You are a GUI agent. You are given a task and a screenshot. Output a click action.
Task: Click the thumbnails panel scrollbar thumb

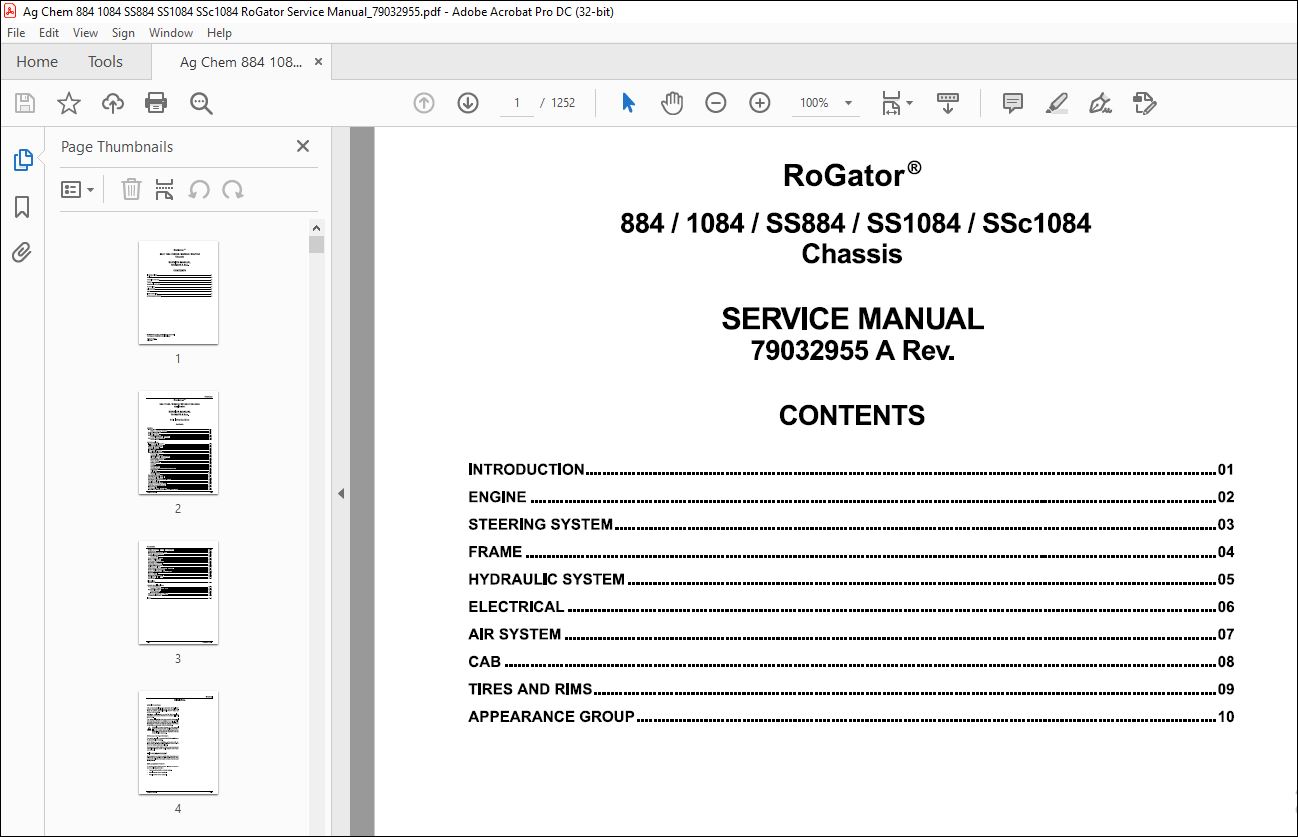(316, 245)
